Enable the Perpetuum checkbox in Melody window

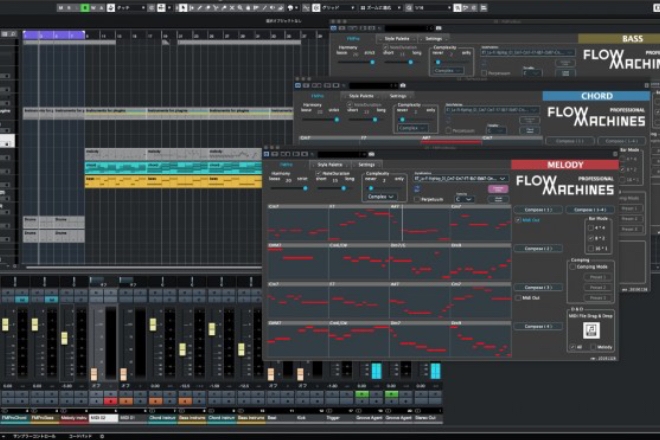[x=419, y=199]
